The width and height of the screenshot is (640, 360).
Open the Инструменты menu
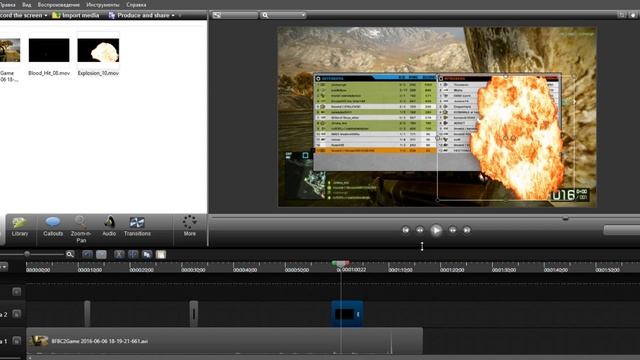[103, 5]
